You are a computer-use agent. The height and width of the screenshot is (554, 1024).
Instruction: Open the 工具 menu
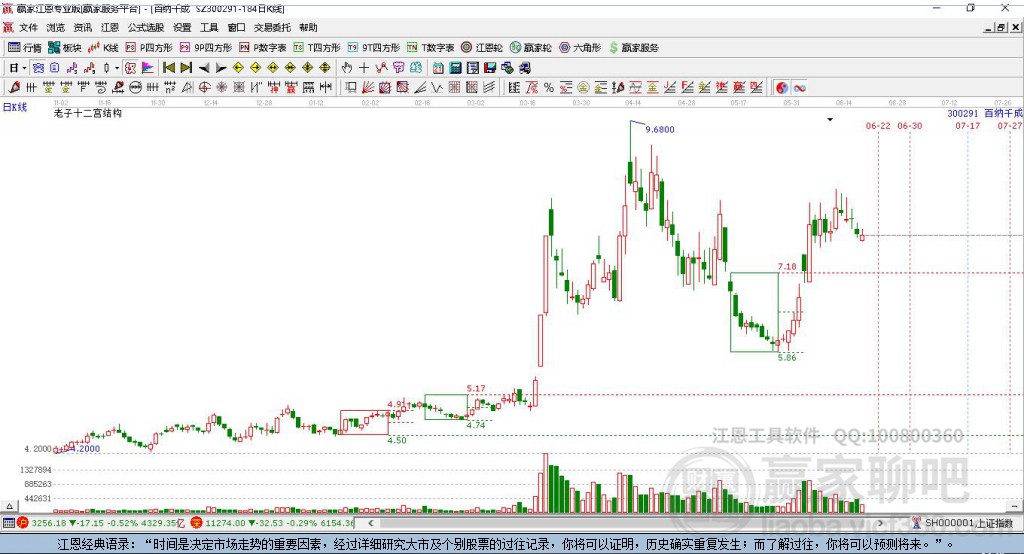point(209,27)
